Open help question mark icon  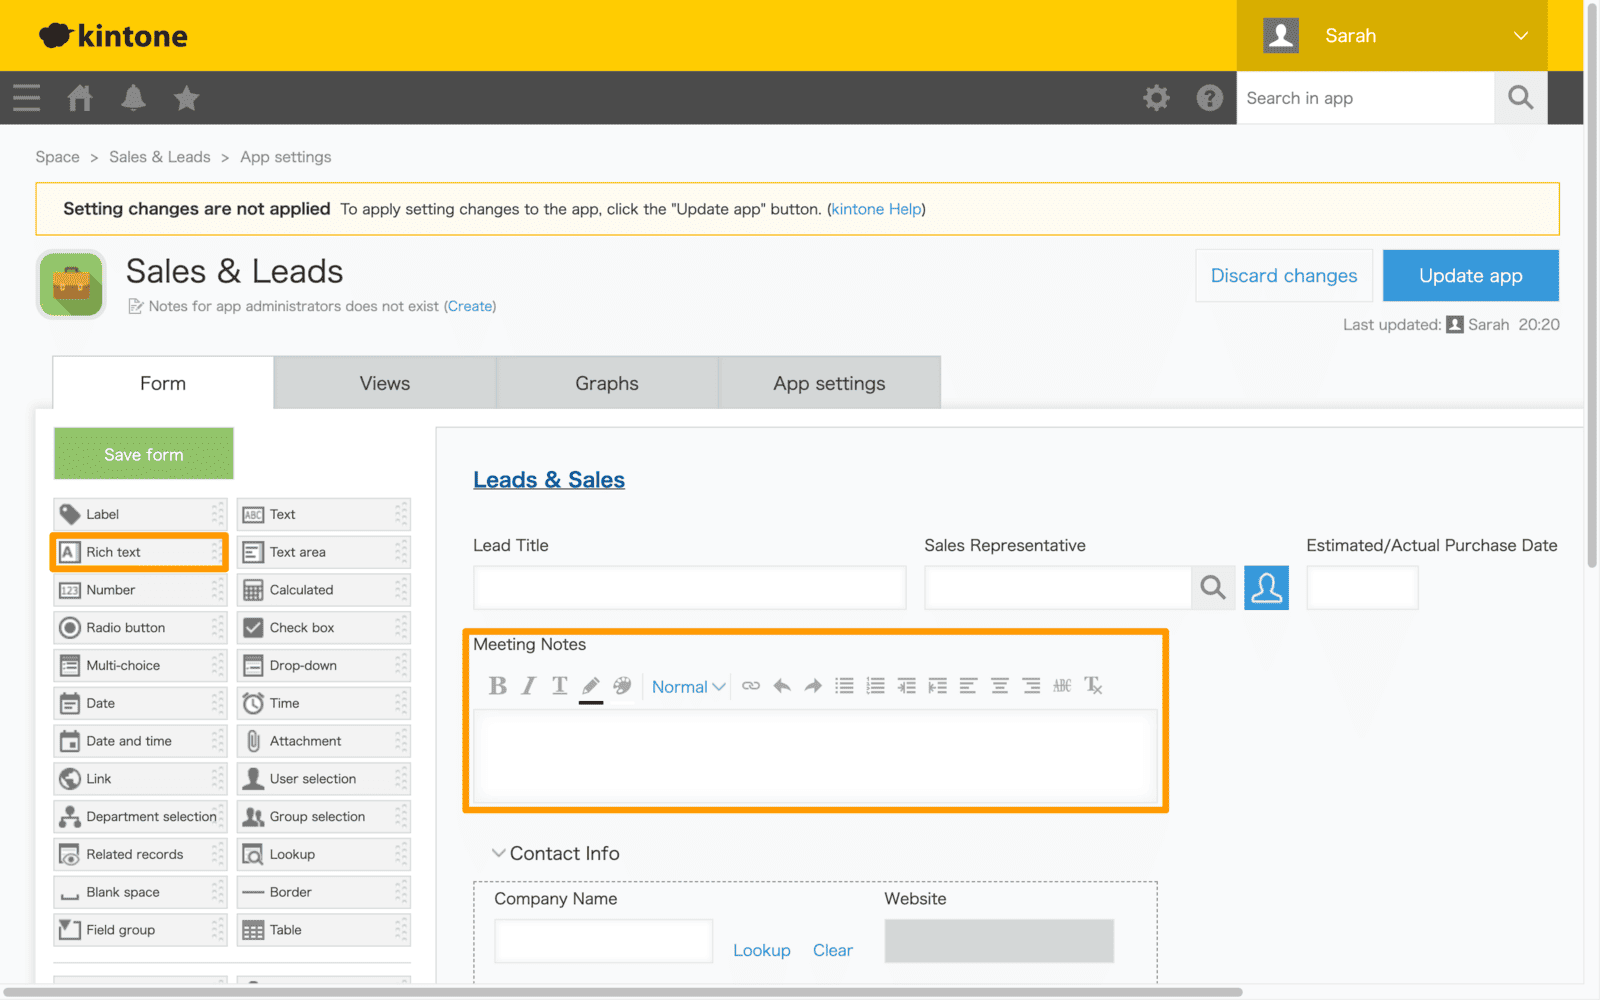(x=1210, y=98)
